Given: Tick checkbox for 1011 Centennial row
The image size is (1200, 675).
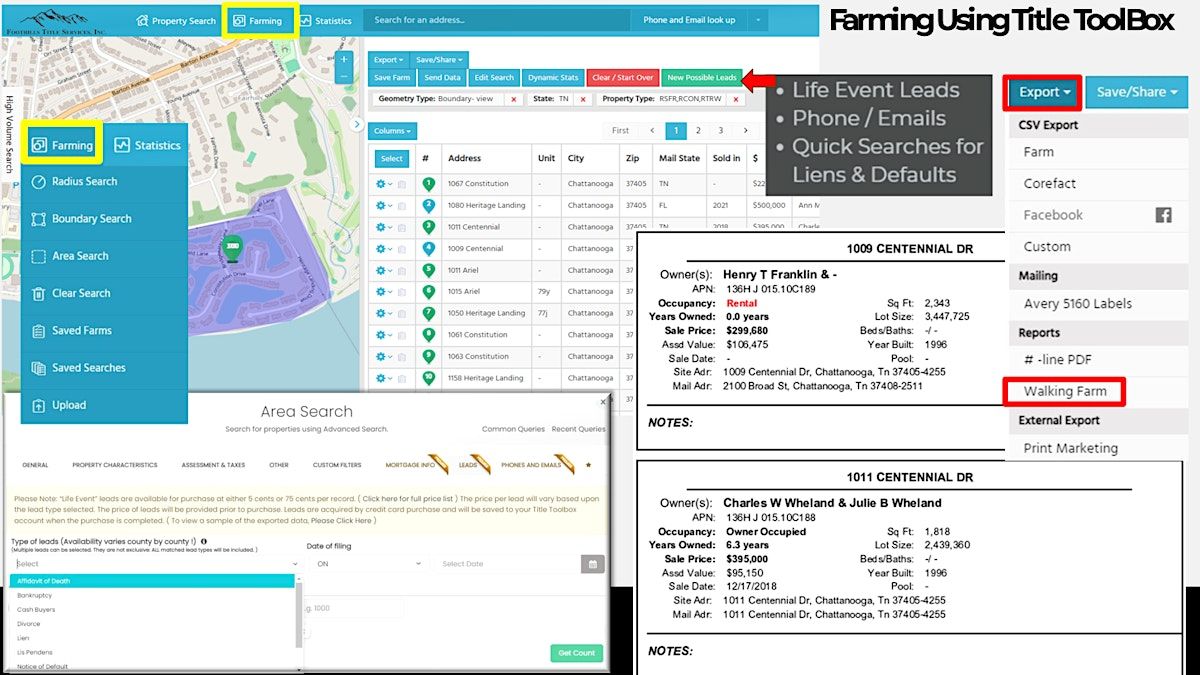Looking at the screenshot, I should tap(402, 227).
